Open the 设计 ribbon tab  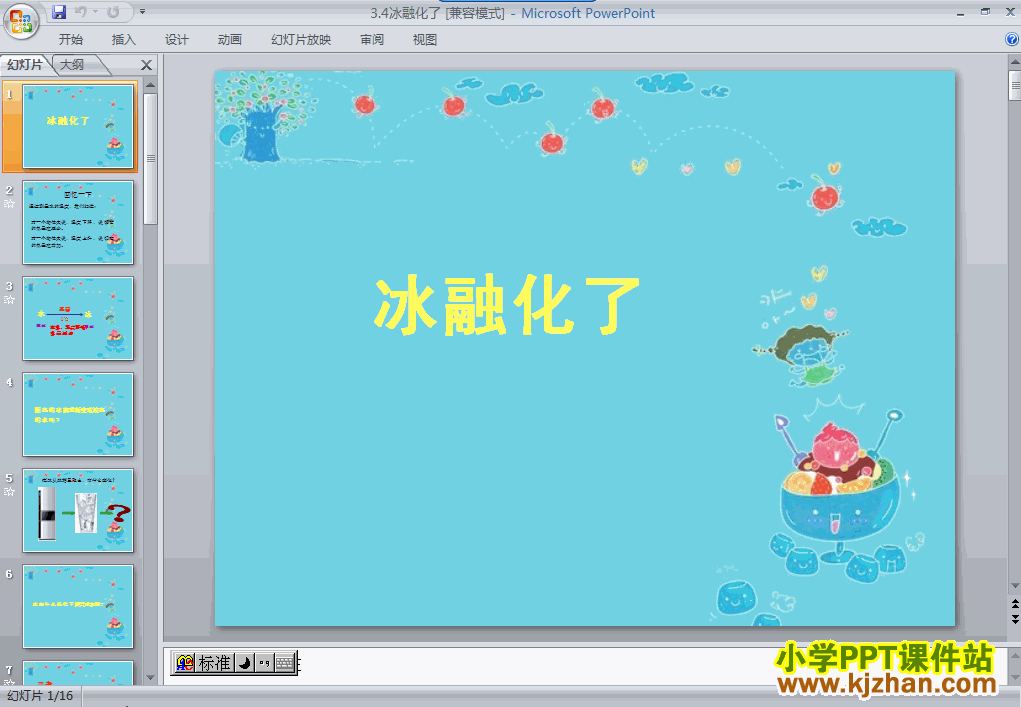click(x=176, y=40)
